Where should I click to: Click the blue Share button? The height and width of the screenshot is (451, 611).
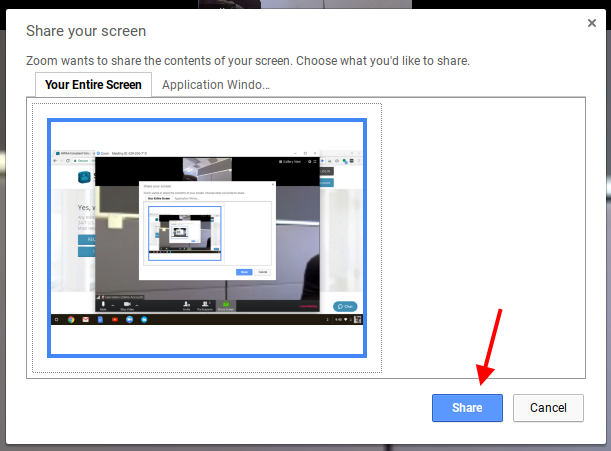click(x=467, y=408)
